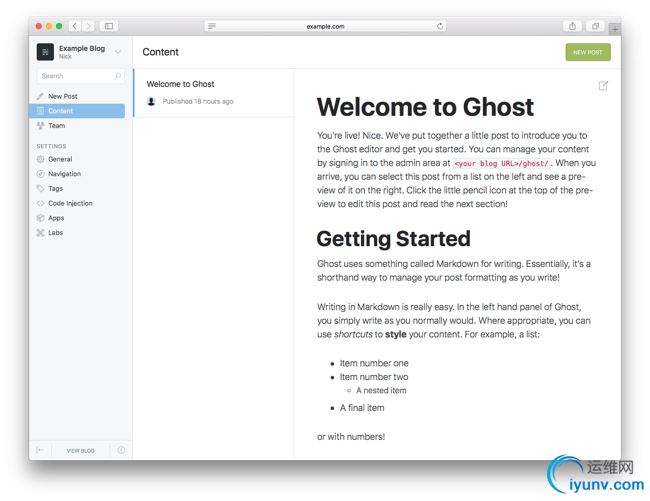Select the Content sidebar item
This screenshot has height=501, width=650.
click(77, 111)
